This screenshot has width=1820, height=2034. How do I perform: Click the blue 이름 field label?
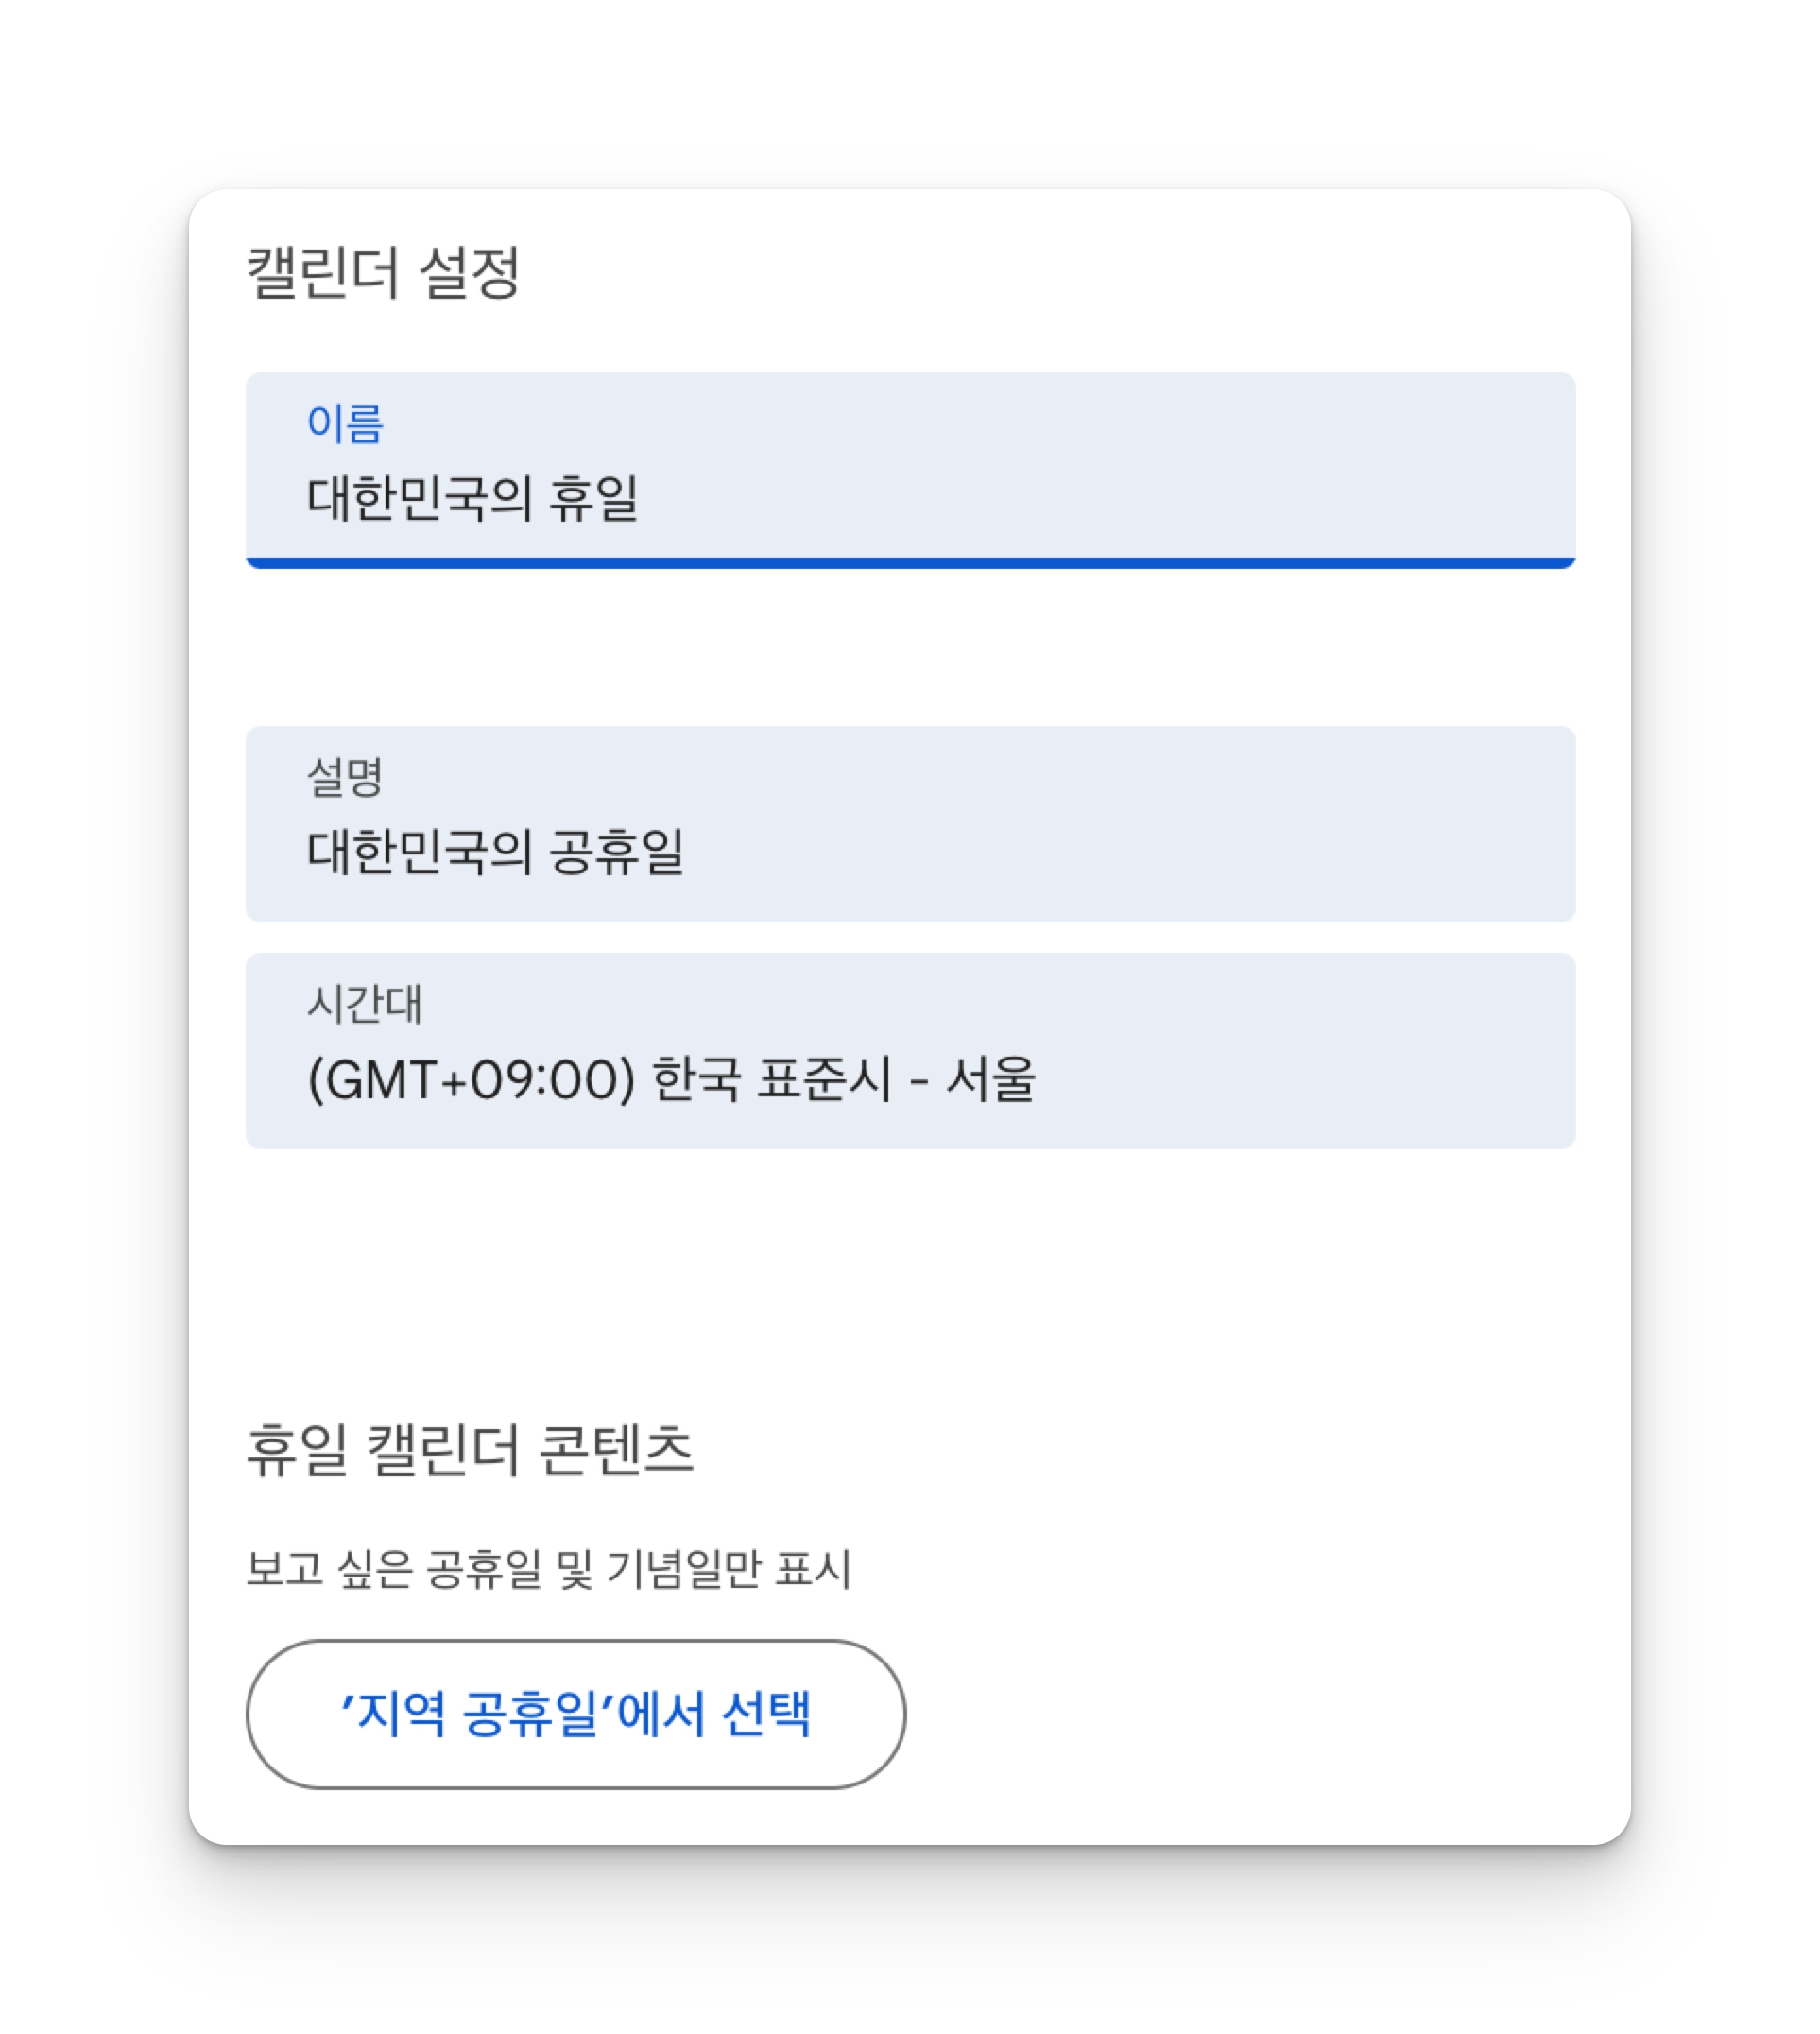coord(345,423)
